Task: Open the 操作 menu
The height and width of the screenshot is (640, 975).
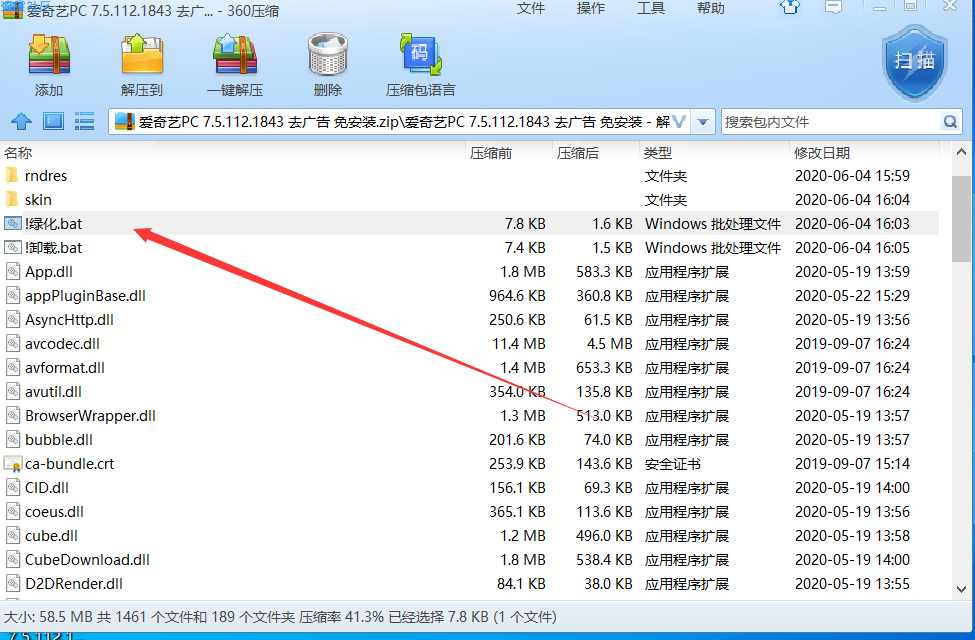Action: [591, 8]
